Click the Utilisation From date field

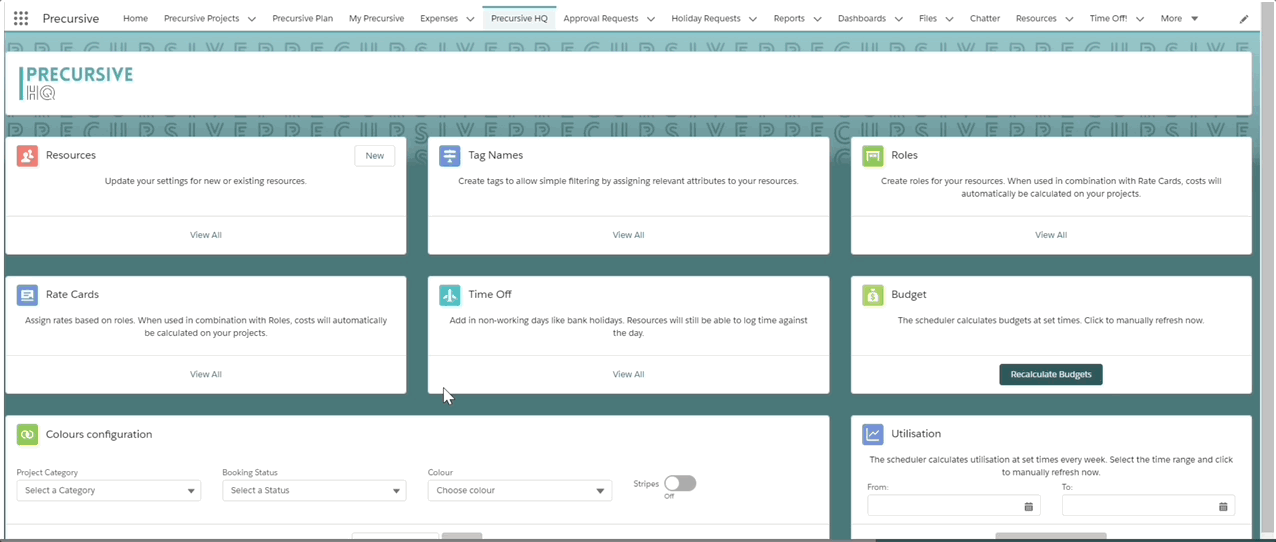(954, 506)
